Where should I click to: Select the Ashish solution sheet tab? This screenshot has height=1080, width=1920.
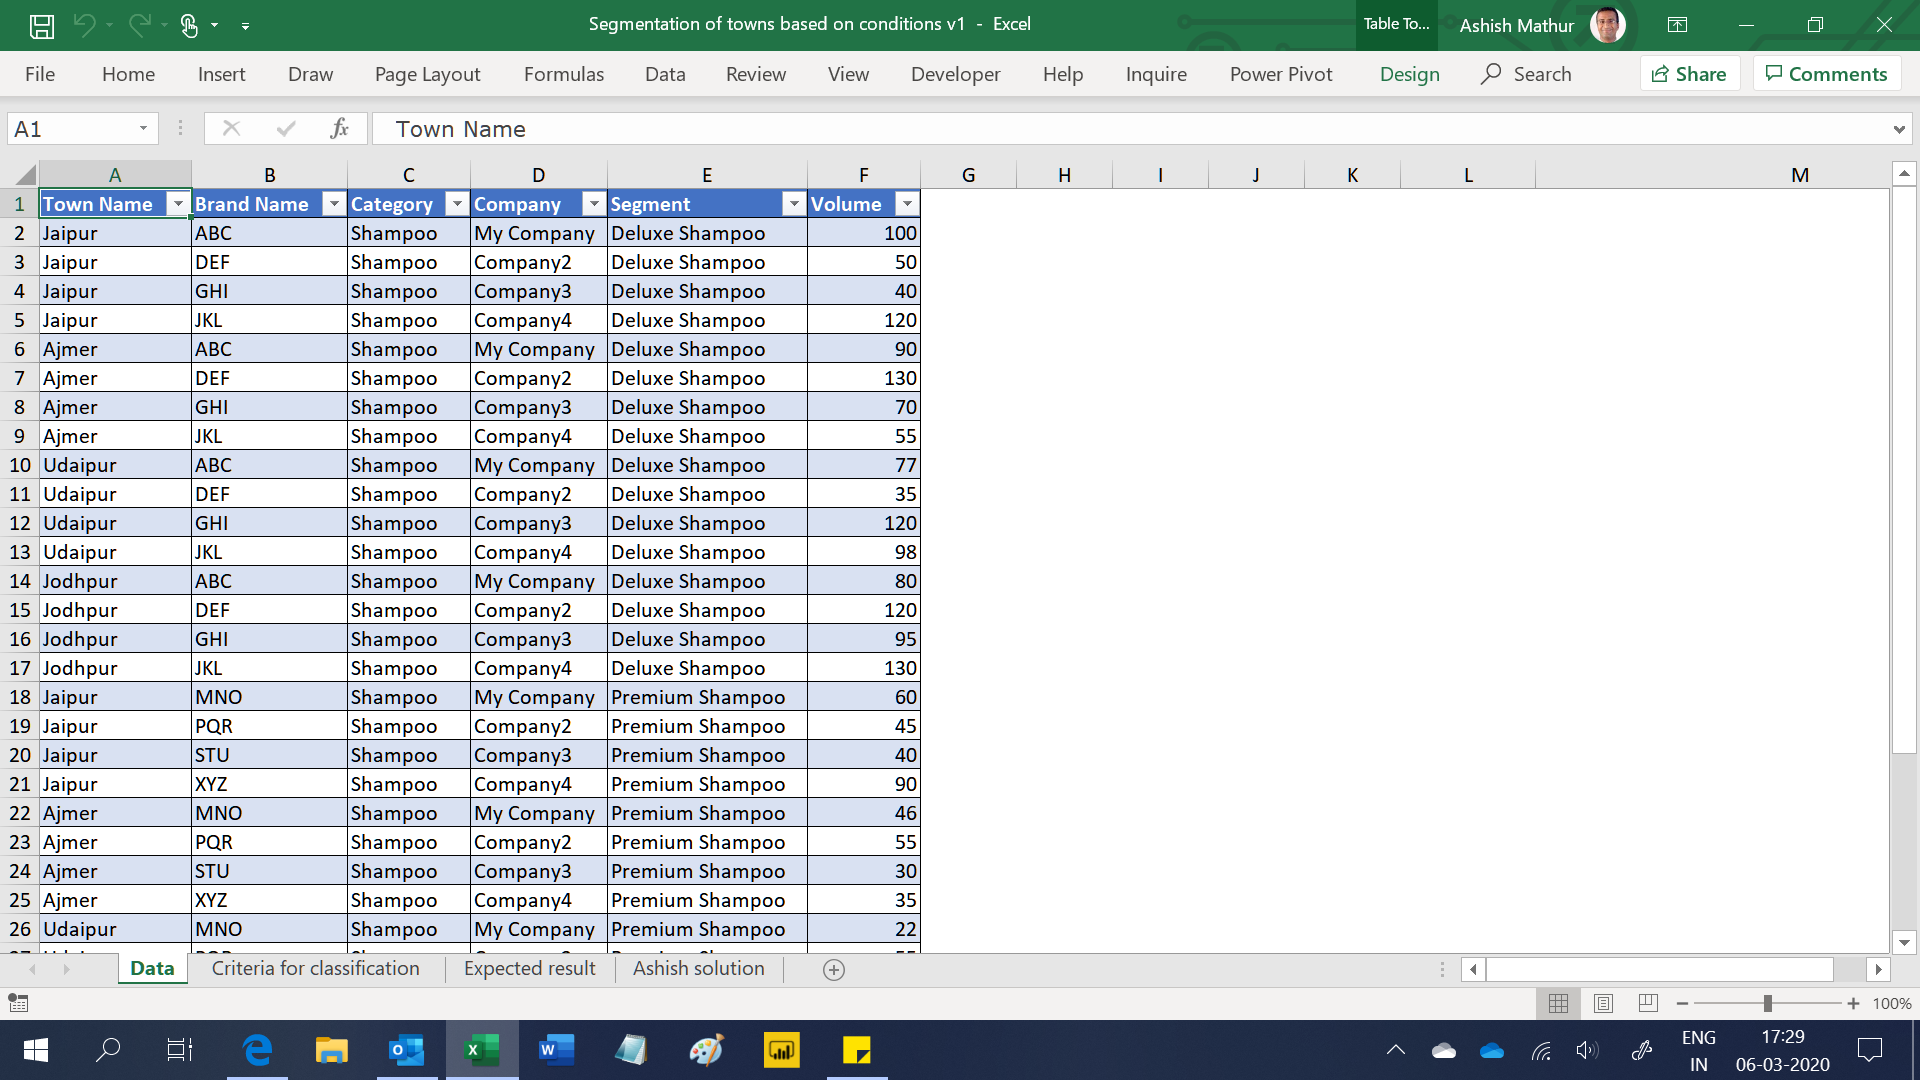[698, 968]
